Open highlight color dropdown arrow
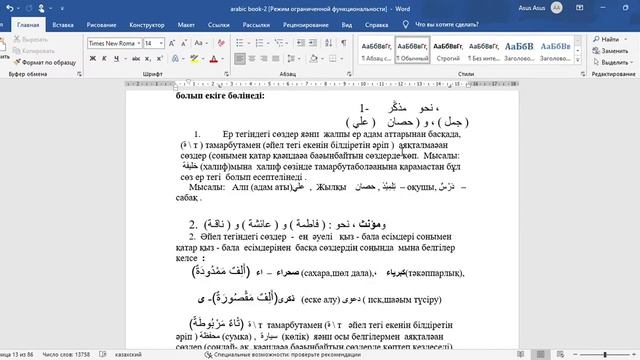The image size is (640, 360). (203, 59)
